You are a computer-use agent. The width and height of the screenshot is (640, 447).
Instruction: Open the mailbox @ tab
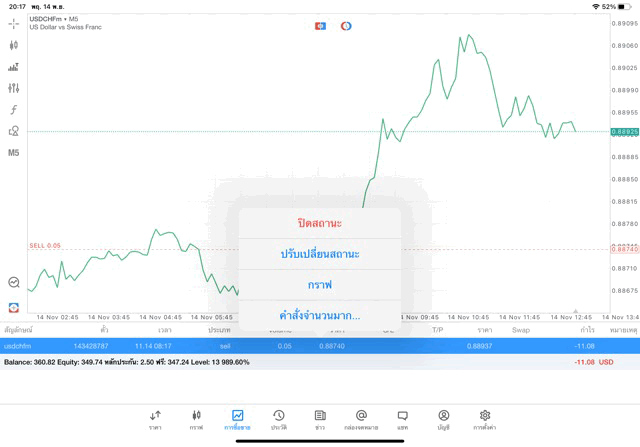click(x=361, y=416)
